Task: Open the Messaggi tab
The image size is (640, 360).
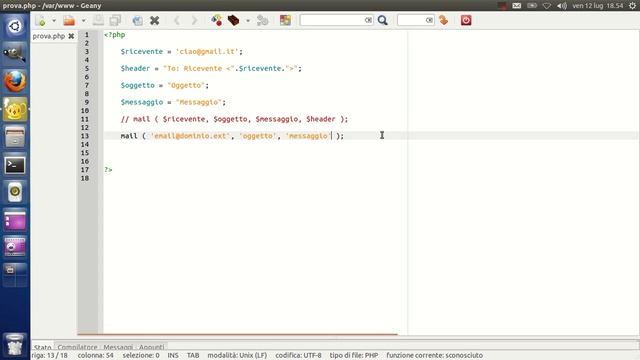Action: click(x=118, y=347)
